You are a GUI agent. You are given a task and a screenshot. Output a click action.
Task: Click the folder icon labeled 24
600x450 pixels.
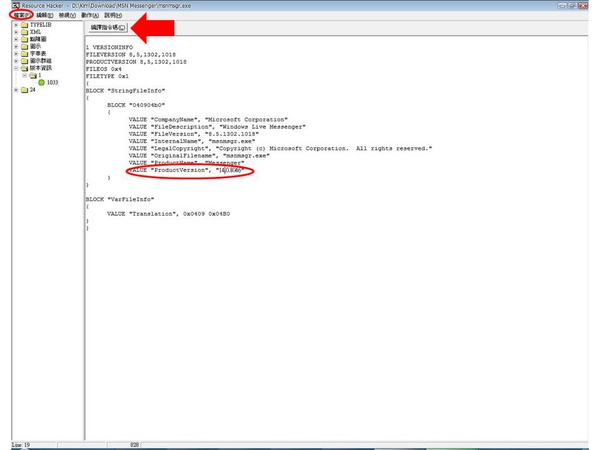[x=24, y=90]
